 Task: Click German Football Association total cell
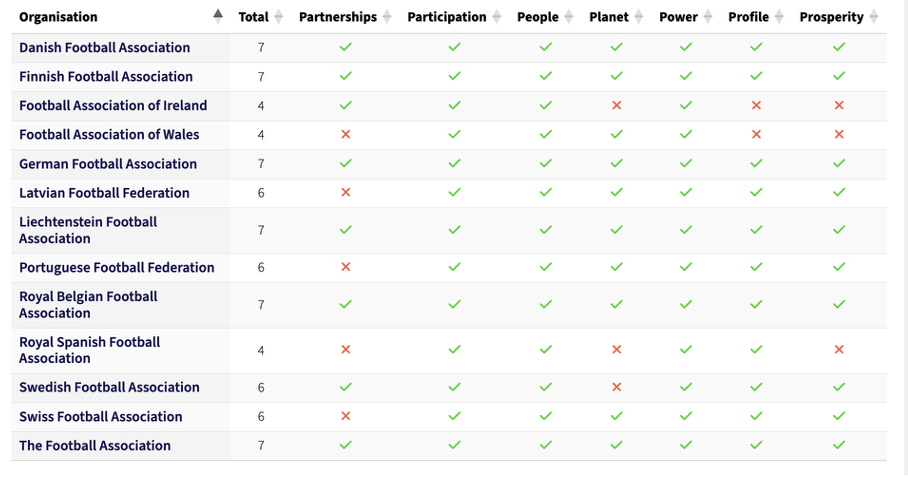pos(261,163)
